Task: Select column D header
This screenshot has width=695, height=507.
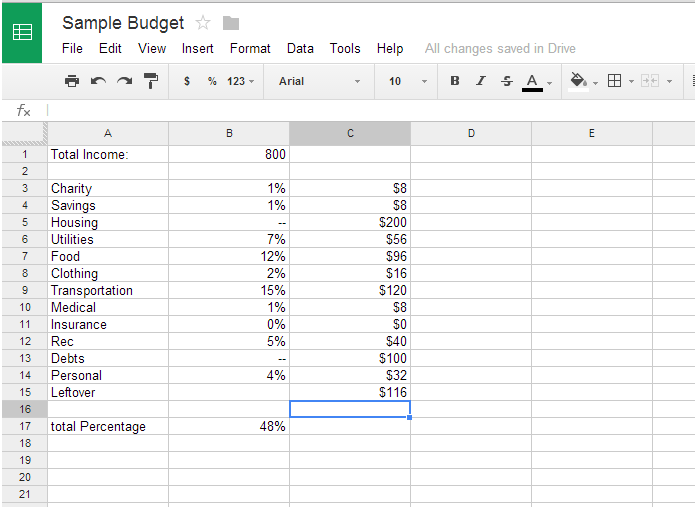Action: click(471, 133)
